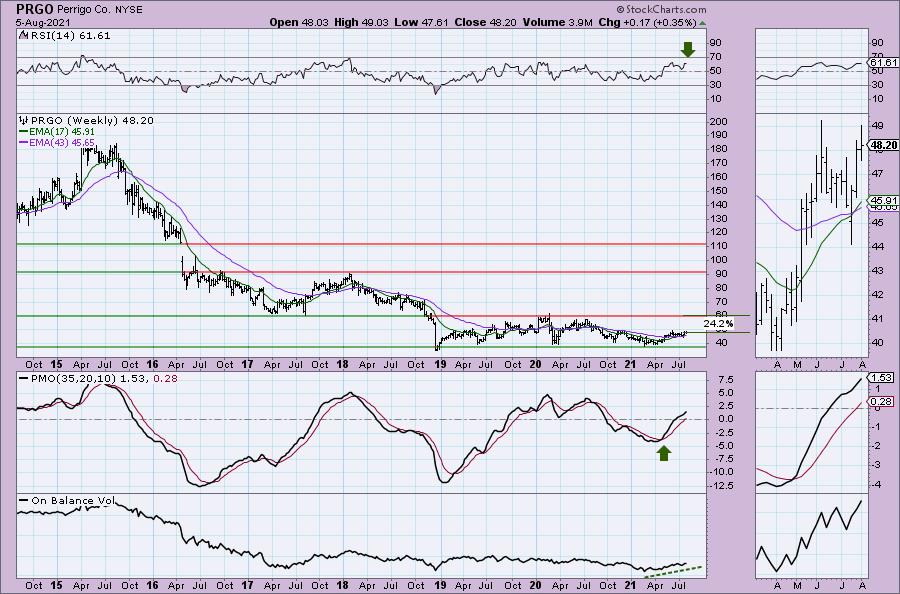Click the Volume 3.9M value
The image size is (900, 594).
[x=557, y=22]
